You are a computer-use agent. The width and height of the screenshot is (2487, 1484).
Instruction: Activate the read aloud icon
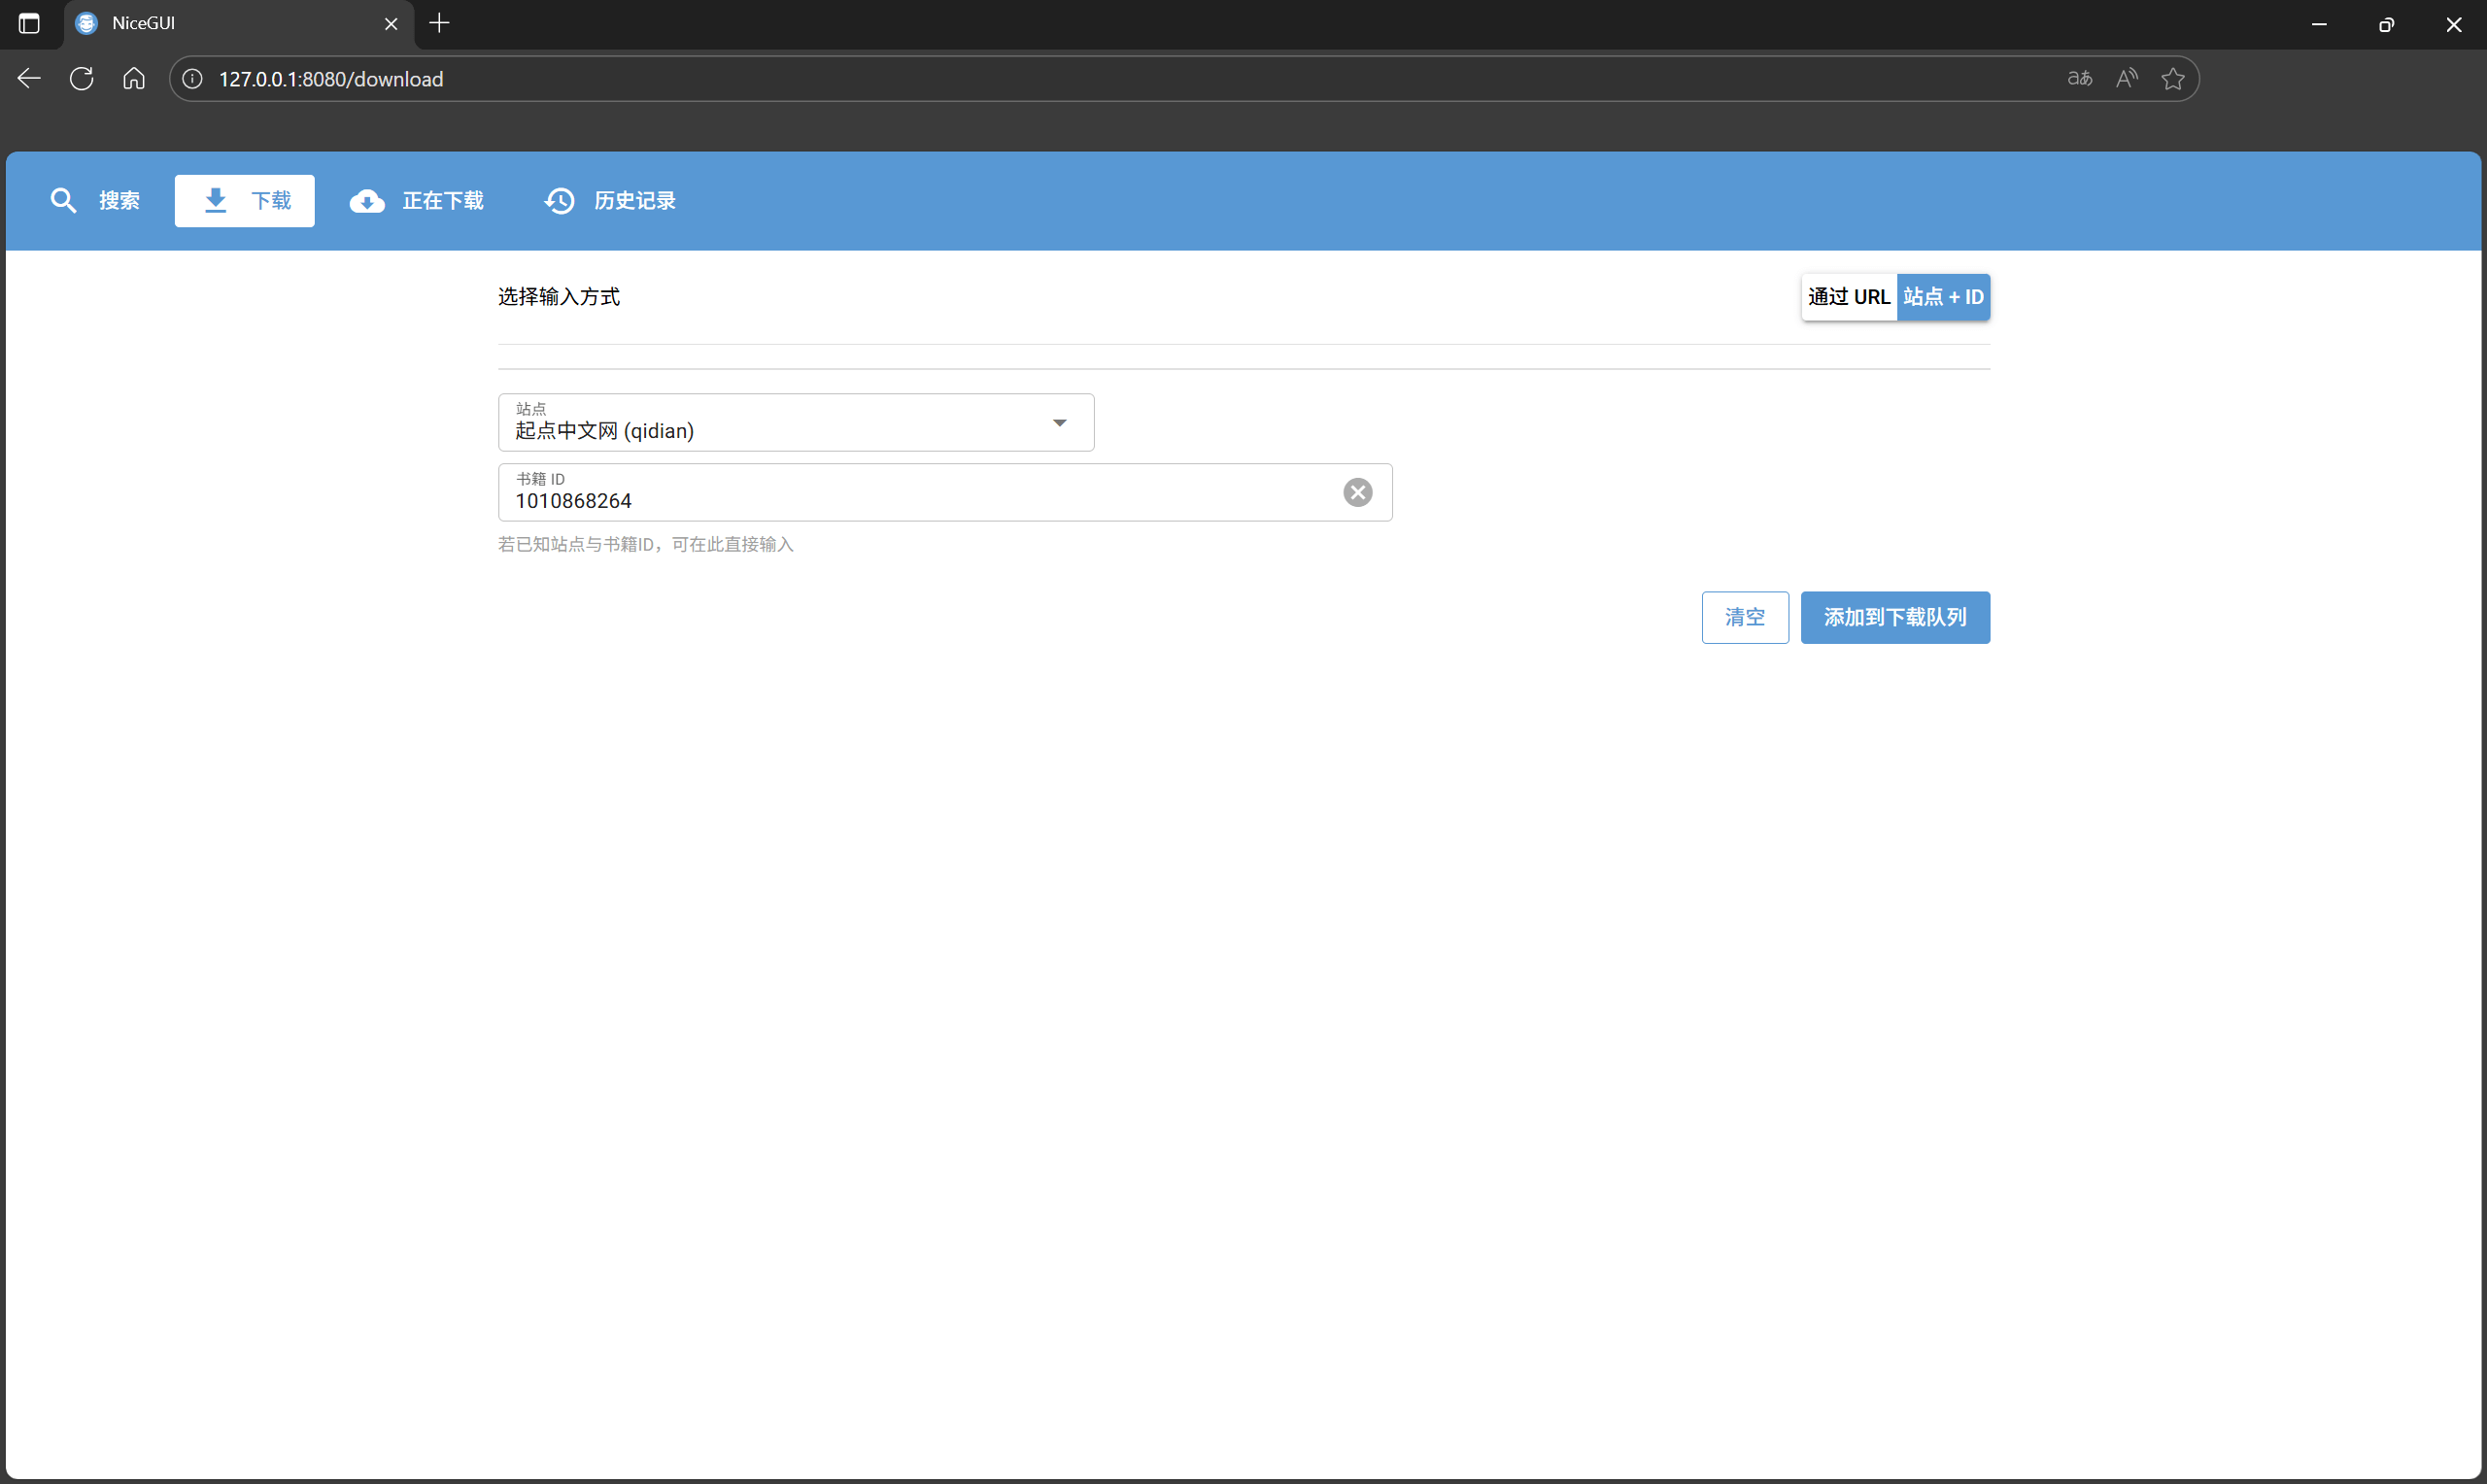coord(2126,79)
